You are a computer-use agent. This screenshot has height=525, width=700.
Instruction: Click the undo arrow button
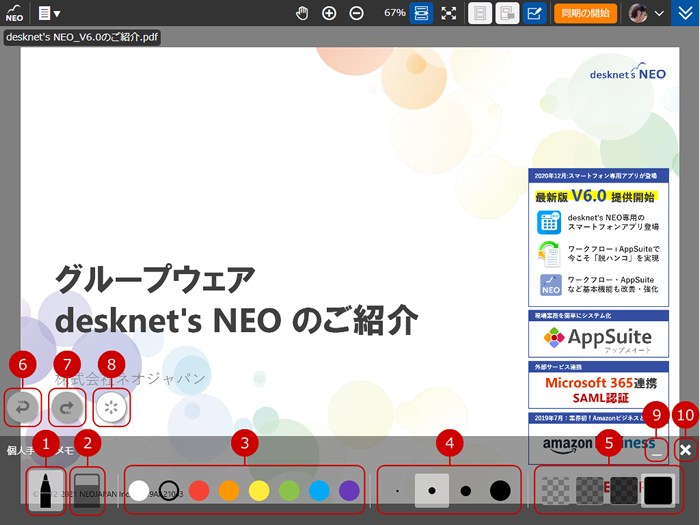click(22, 407)
